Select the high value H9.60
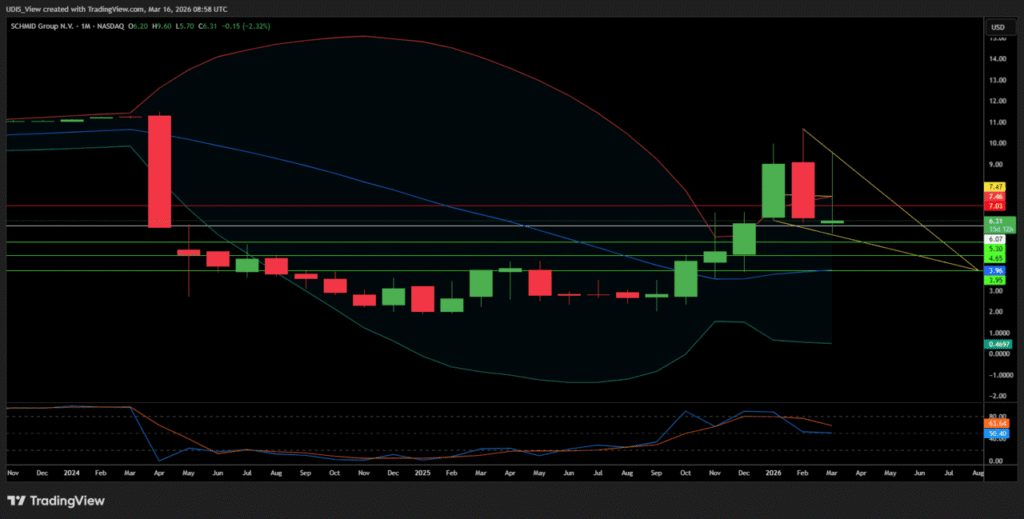 (162, 26)
